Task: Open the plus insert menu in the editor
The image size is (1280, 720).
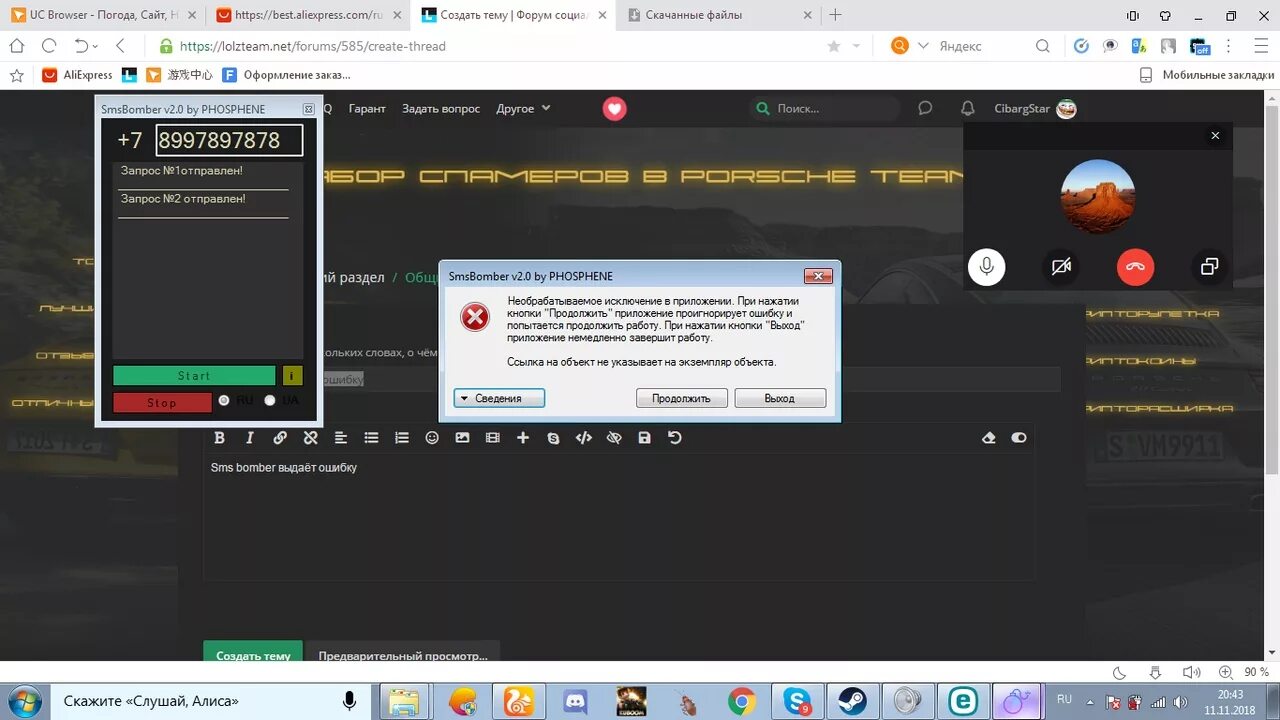Action: tap(523, 438)
